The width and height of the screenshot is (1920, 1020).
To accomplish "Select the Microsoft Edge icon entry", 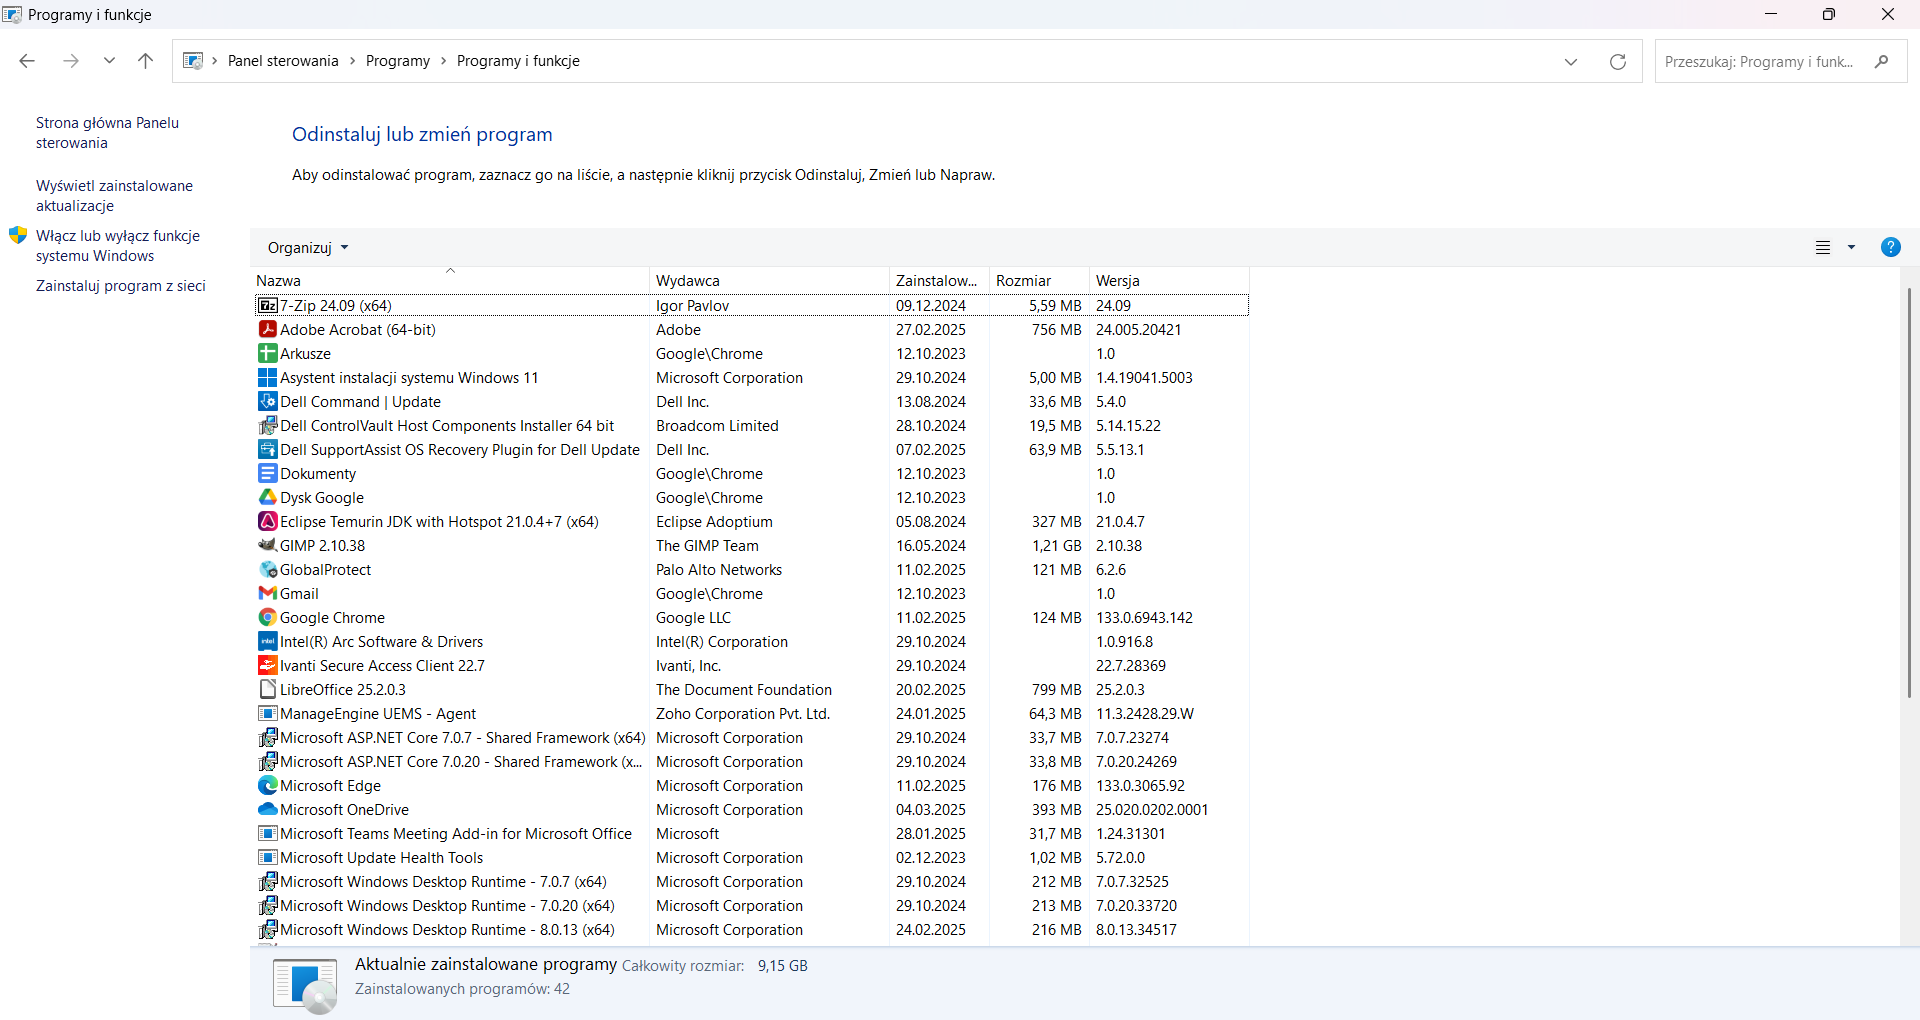I will click(268, 785).
